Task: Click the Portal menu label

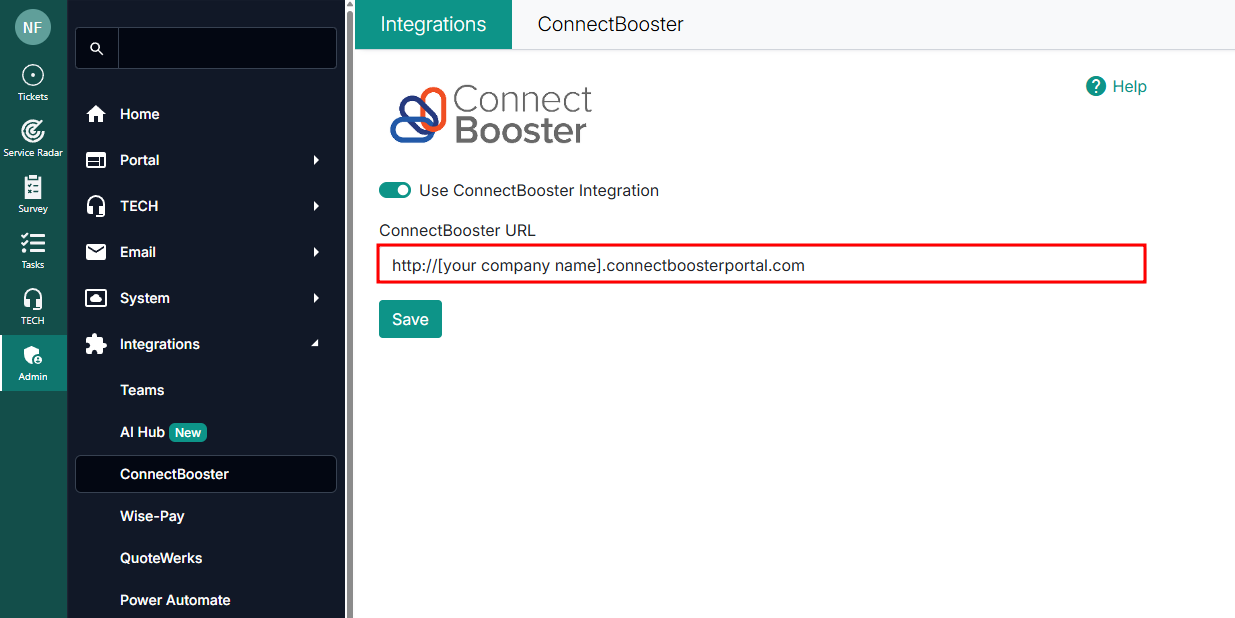Action: click(x=140, y=160)
